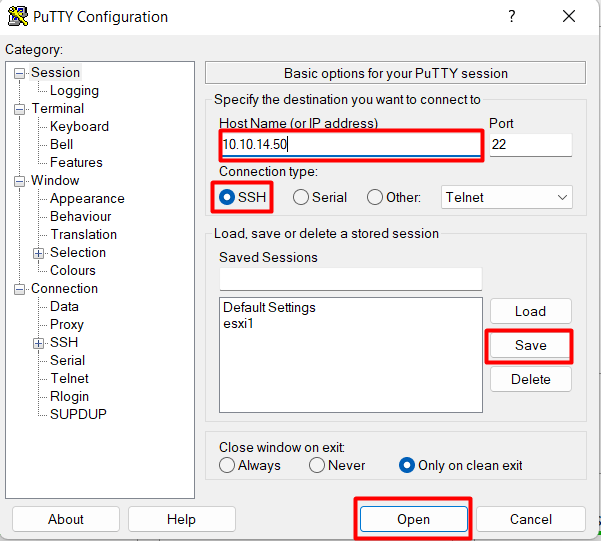
Task: Load the selected saved session
Action: (x=530, y=311)
